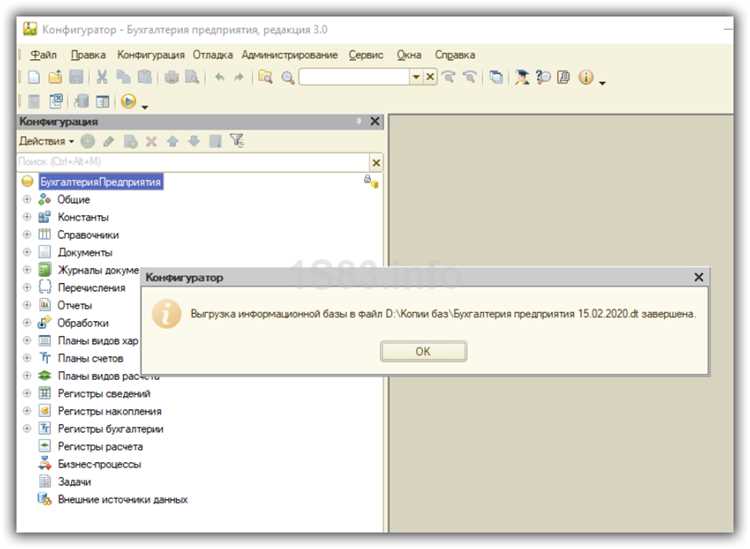This screenshot has width=750, height=549.
Task: Select the Задачи tree item
Action: coord(74,482)
